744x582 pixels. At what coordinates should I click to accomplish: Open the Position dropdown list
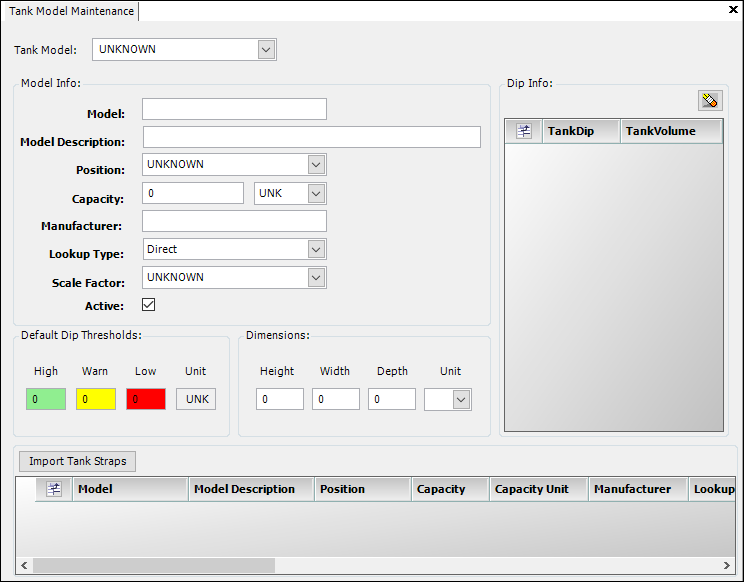[x=316, y=164]
